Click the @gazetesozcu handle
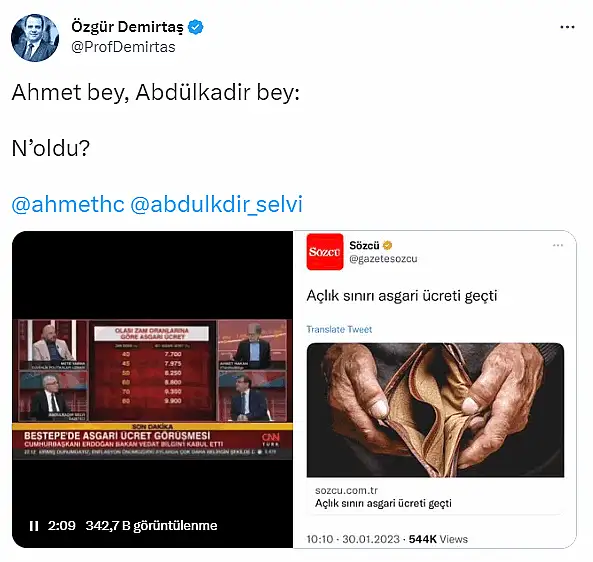593x562 pixels. pyautogui.click(x=383, y=259)
